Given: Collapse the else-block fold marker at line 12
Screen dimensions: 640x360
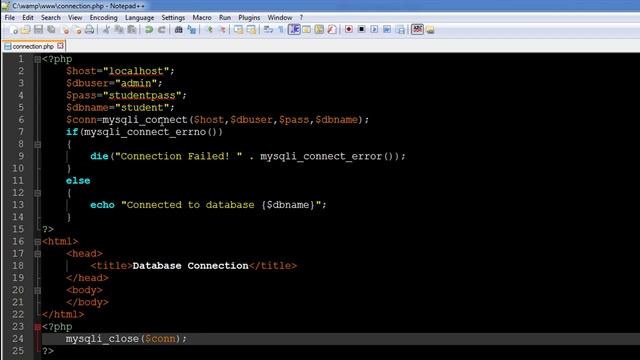Looking at the screenshot, I should (38, 193).
